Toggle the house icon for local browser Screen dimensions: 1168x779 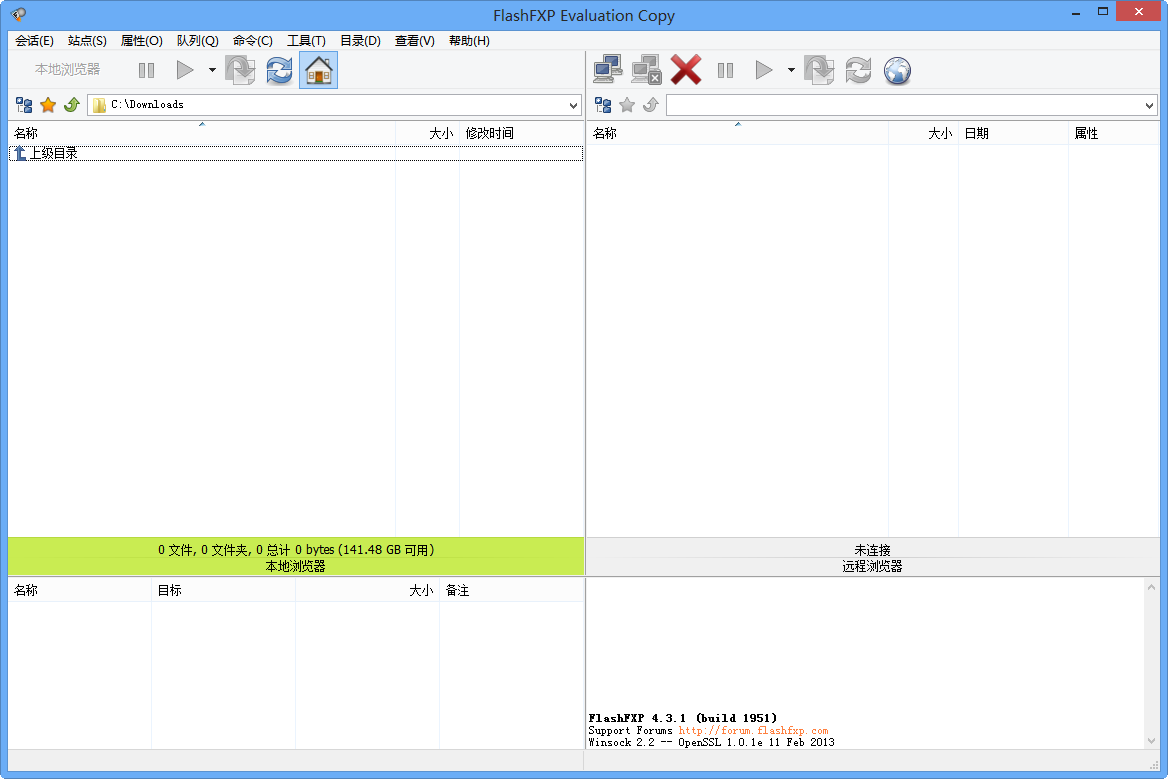pyautogui.click(x=318, y=70)
